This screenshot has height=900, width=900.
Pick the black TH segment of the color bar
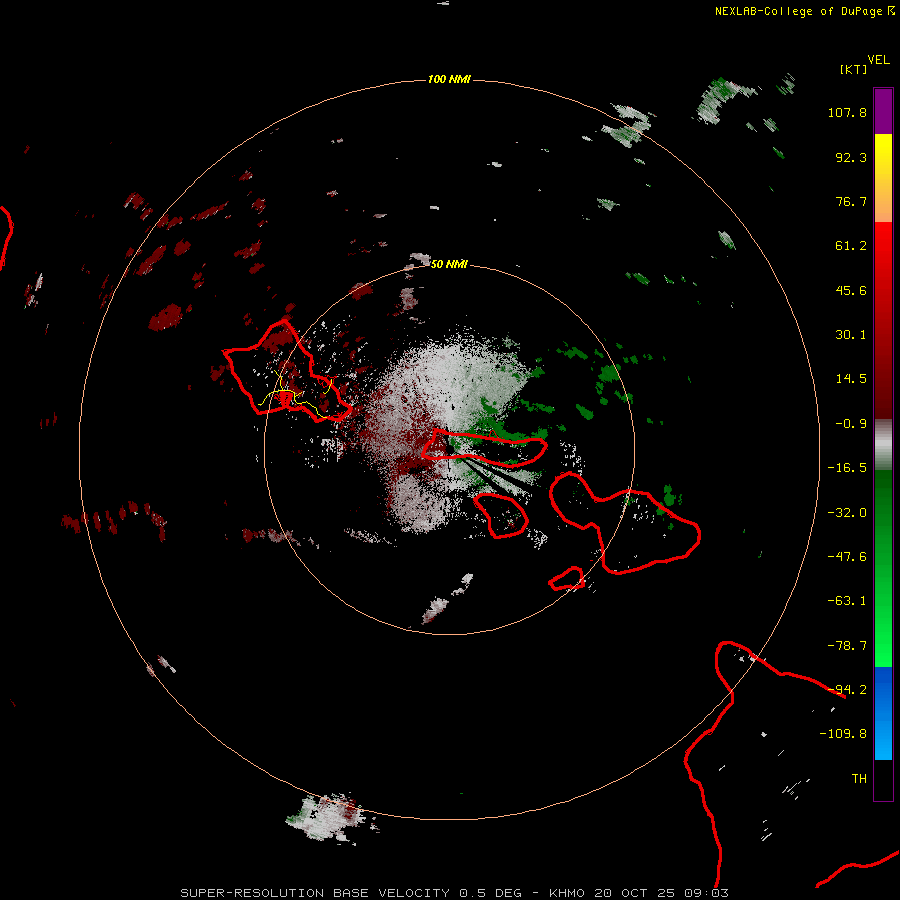click(883, 780)
